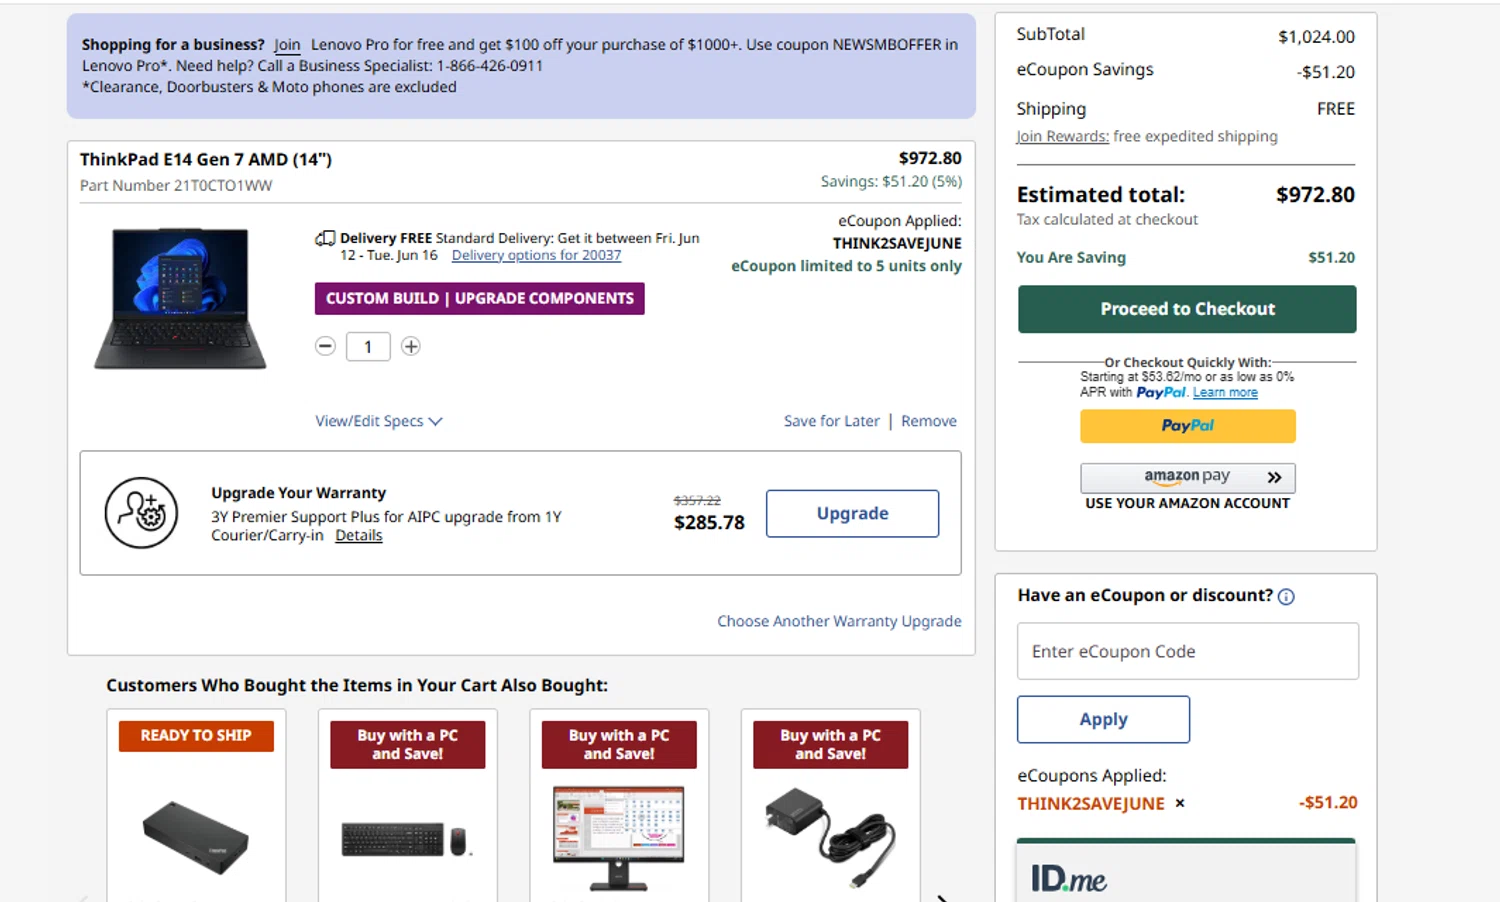Viewport: 1500px width, 902px height.
Task: Click READY TO SHIP badge
Action: pos(196,736)
